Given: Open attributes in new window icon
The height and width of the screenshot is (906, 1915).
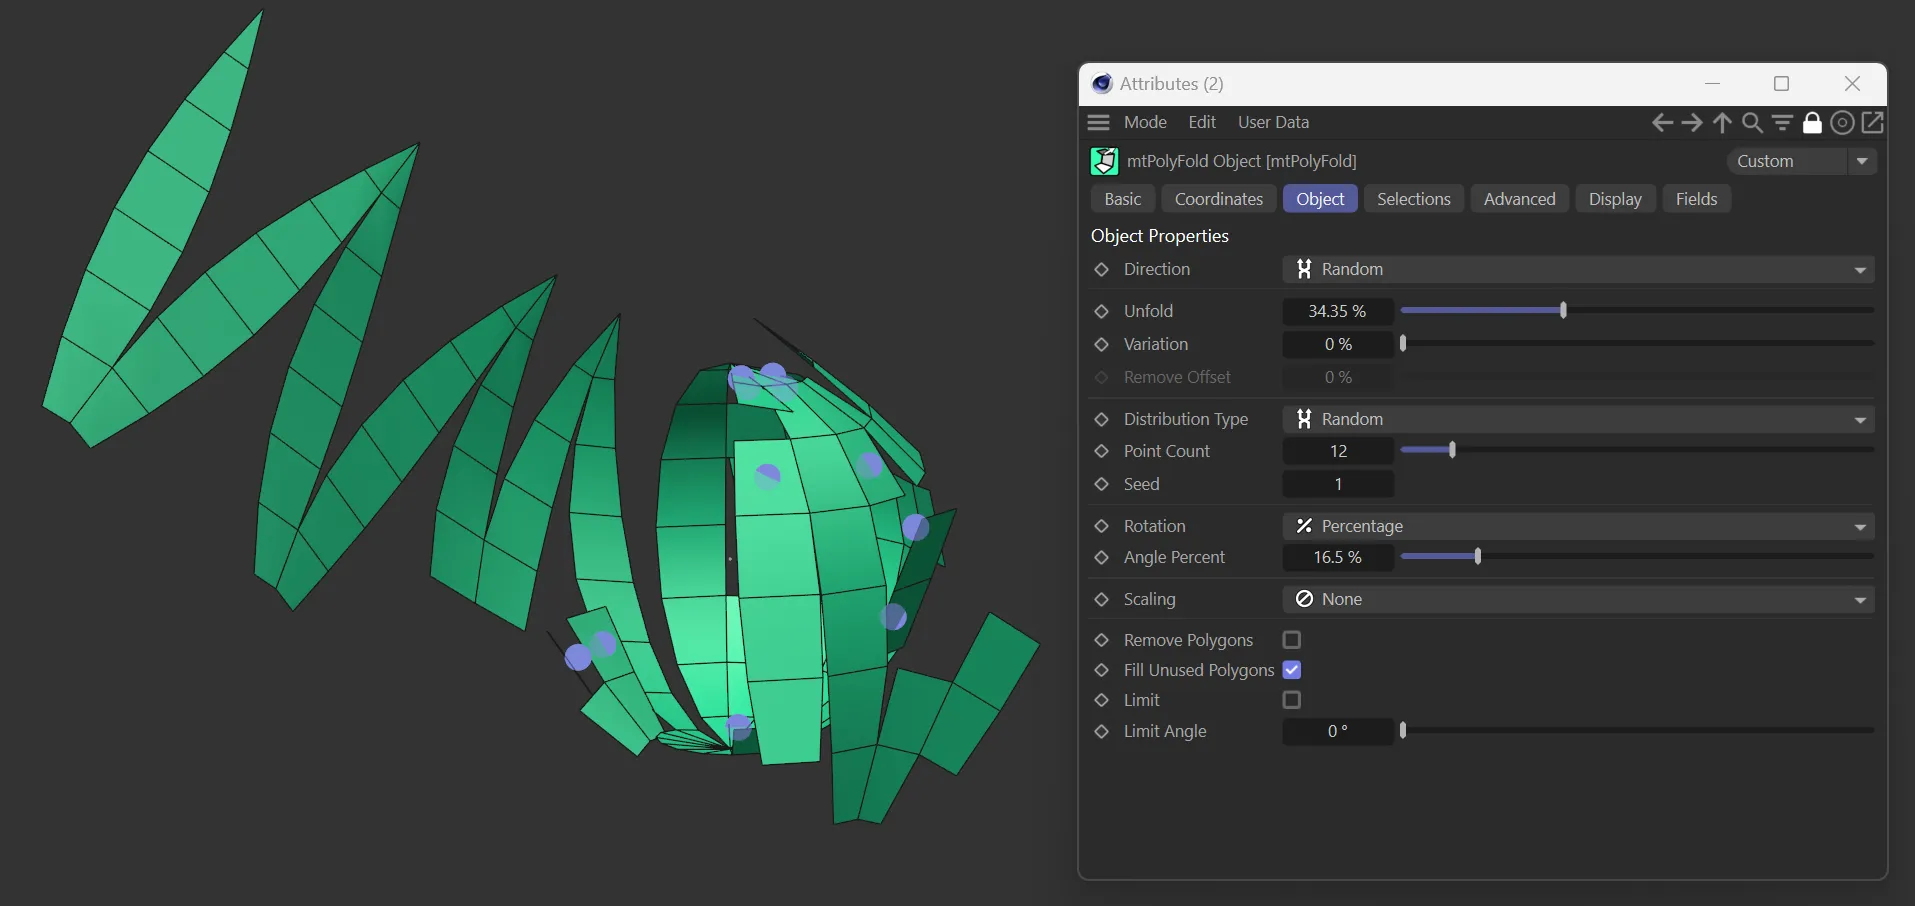Looking at the screenshot, I should coord(1873,122).
